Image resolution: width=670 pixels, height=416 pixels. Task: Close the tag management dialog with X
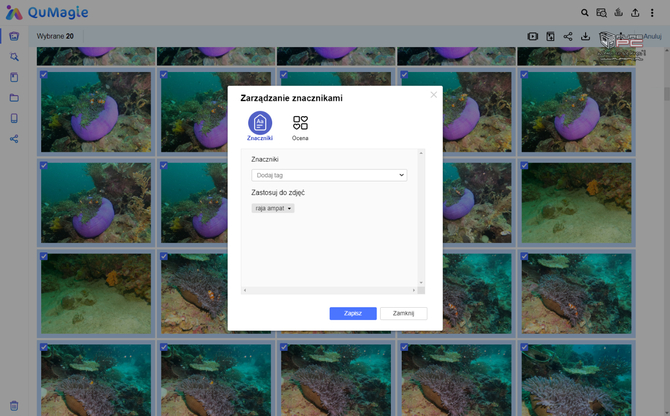(433, 95)
